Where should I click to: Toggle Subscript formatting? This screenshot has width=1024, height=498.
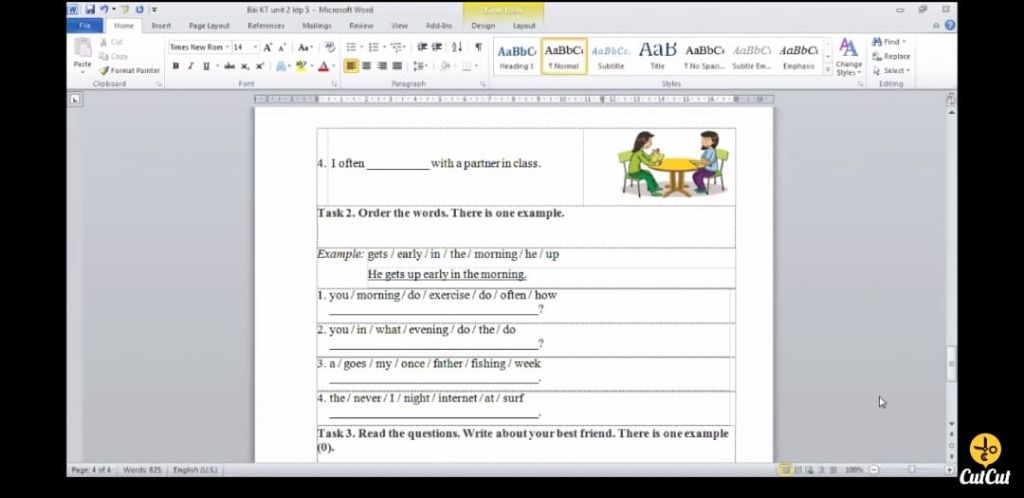point(245,66)
